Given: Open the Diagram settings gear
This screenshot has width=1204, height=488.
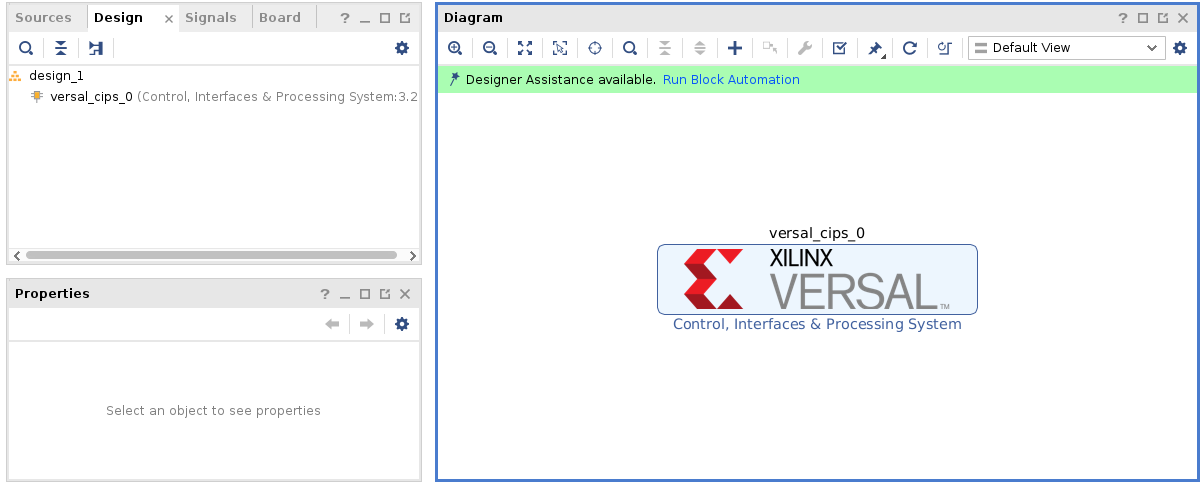Looking at the screenshot, I should [1180, 48].
